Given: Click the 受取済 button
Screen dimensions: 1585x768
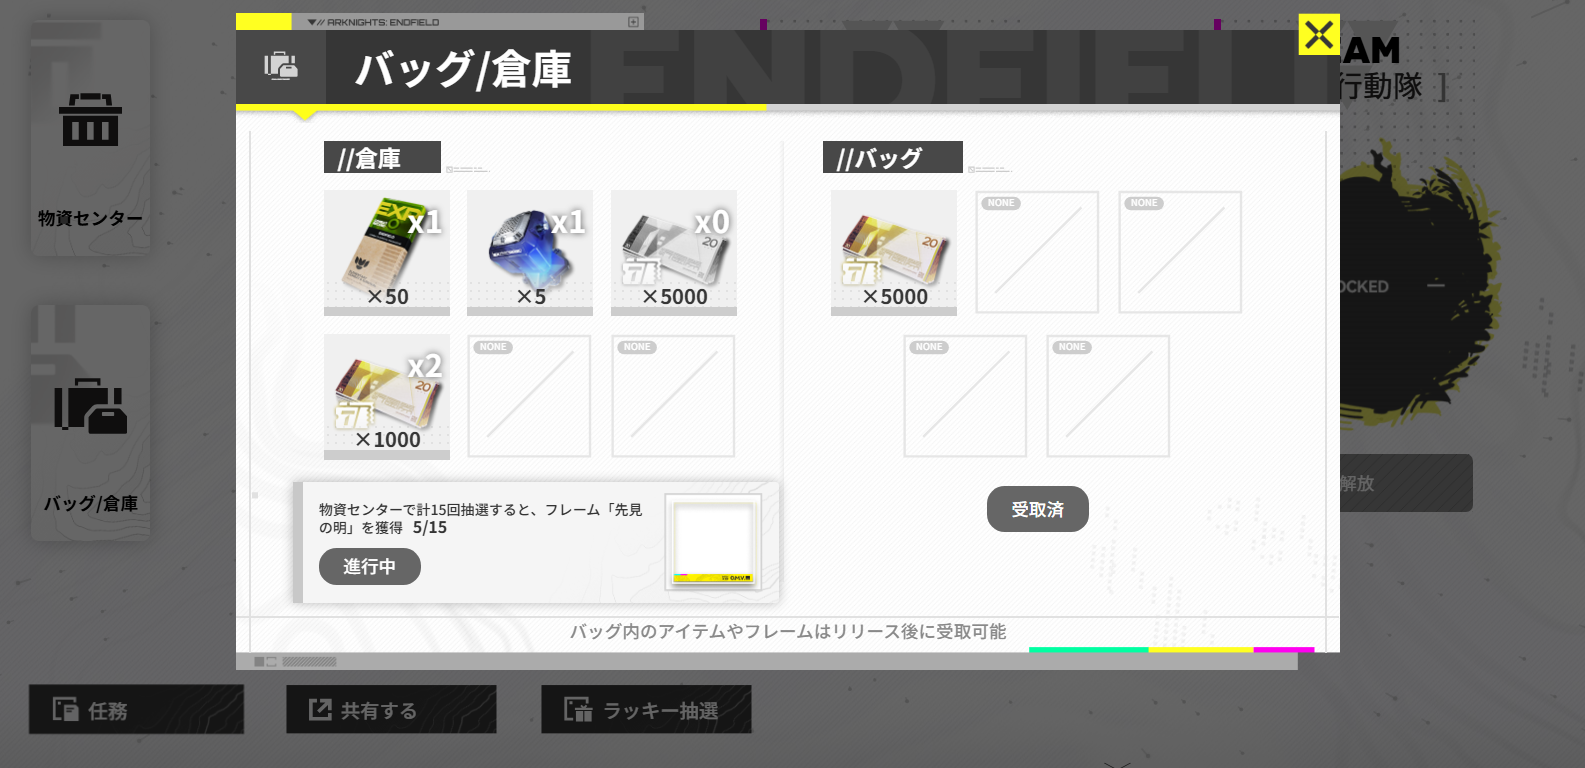Looking at the screenshot, I should pyautogui.click(x=1038, y=509).
